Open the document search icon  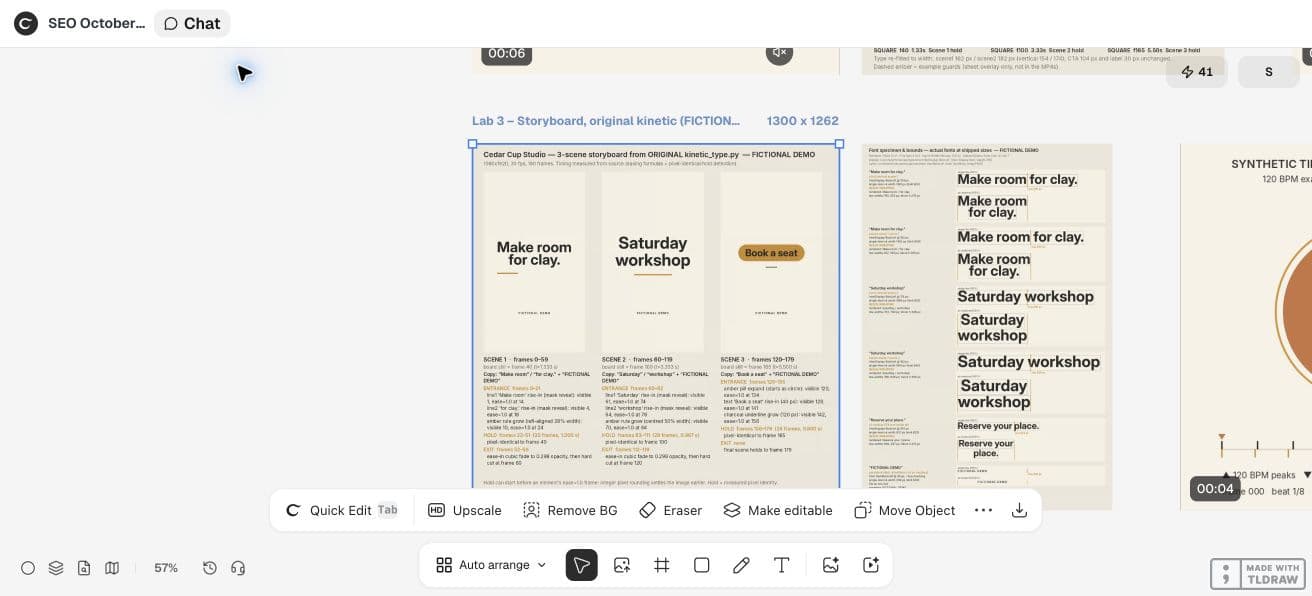pos(84,568)
